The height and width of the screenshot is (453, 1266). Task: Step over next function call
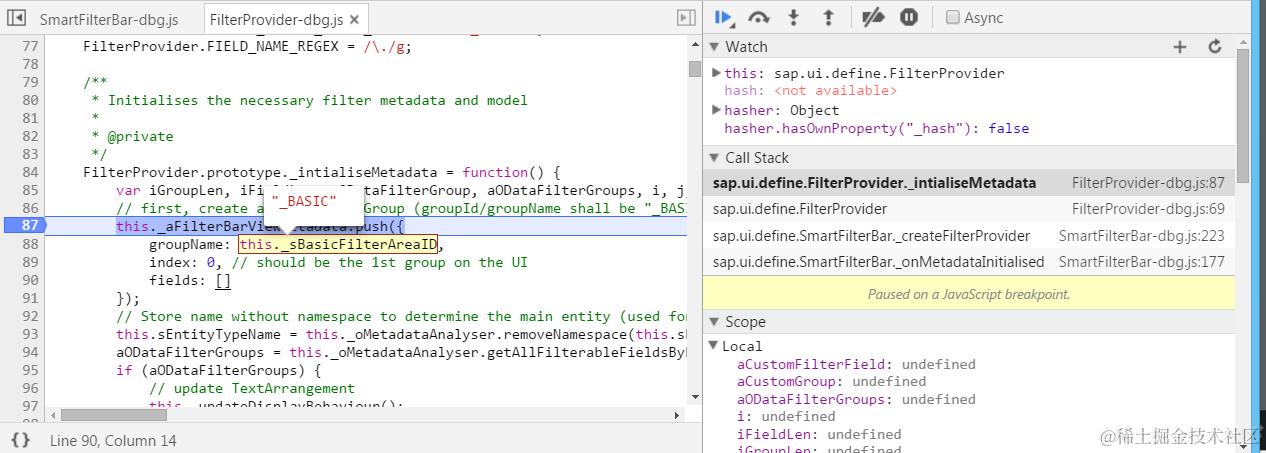759,17
